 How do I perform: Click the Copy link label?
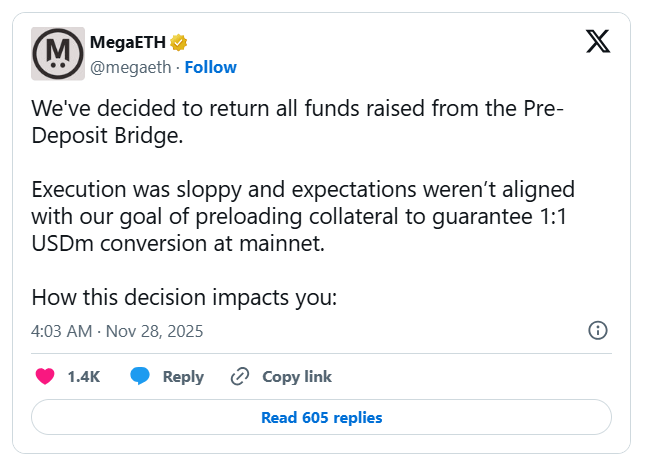click(x=297, y=377)
